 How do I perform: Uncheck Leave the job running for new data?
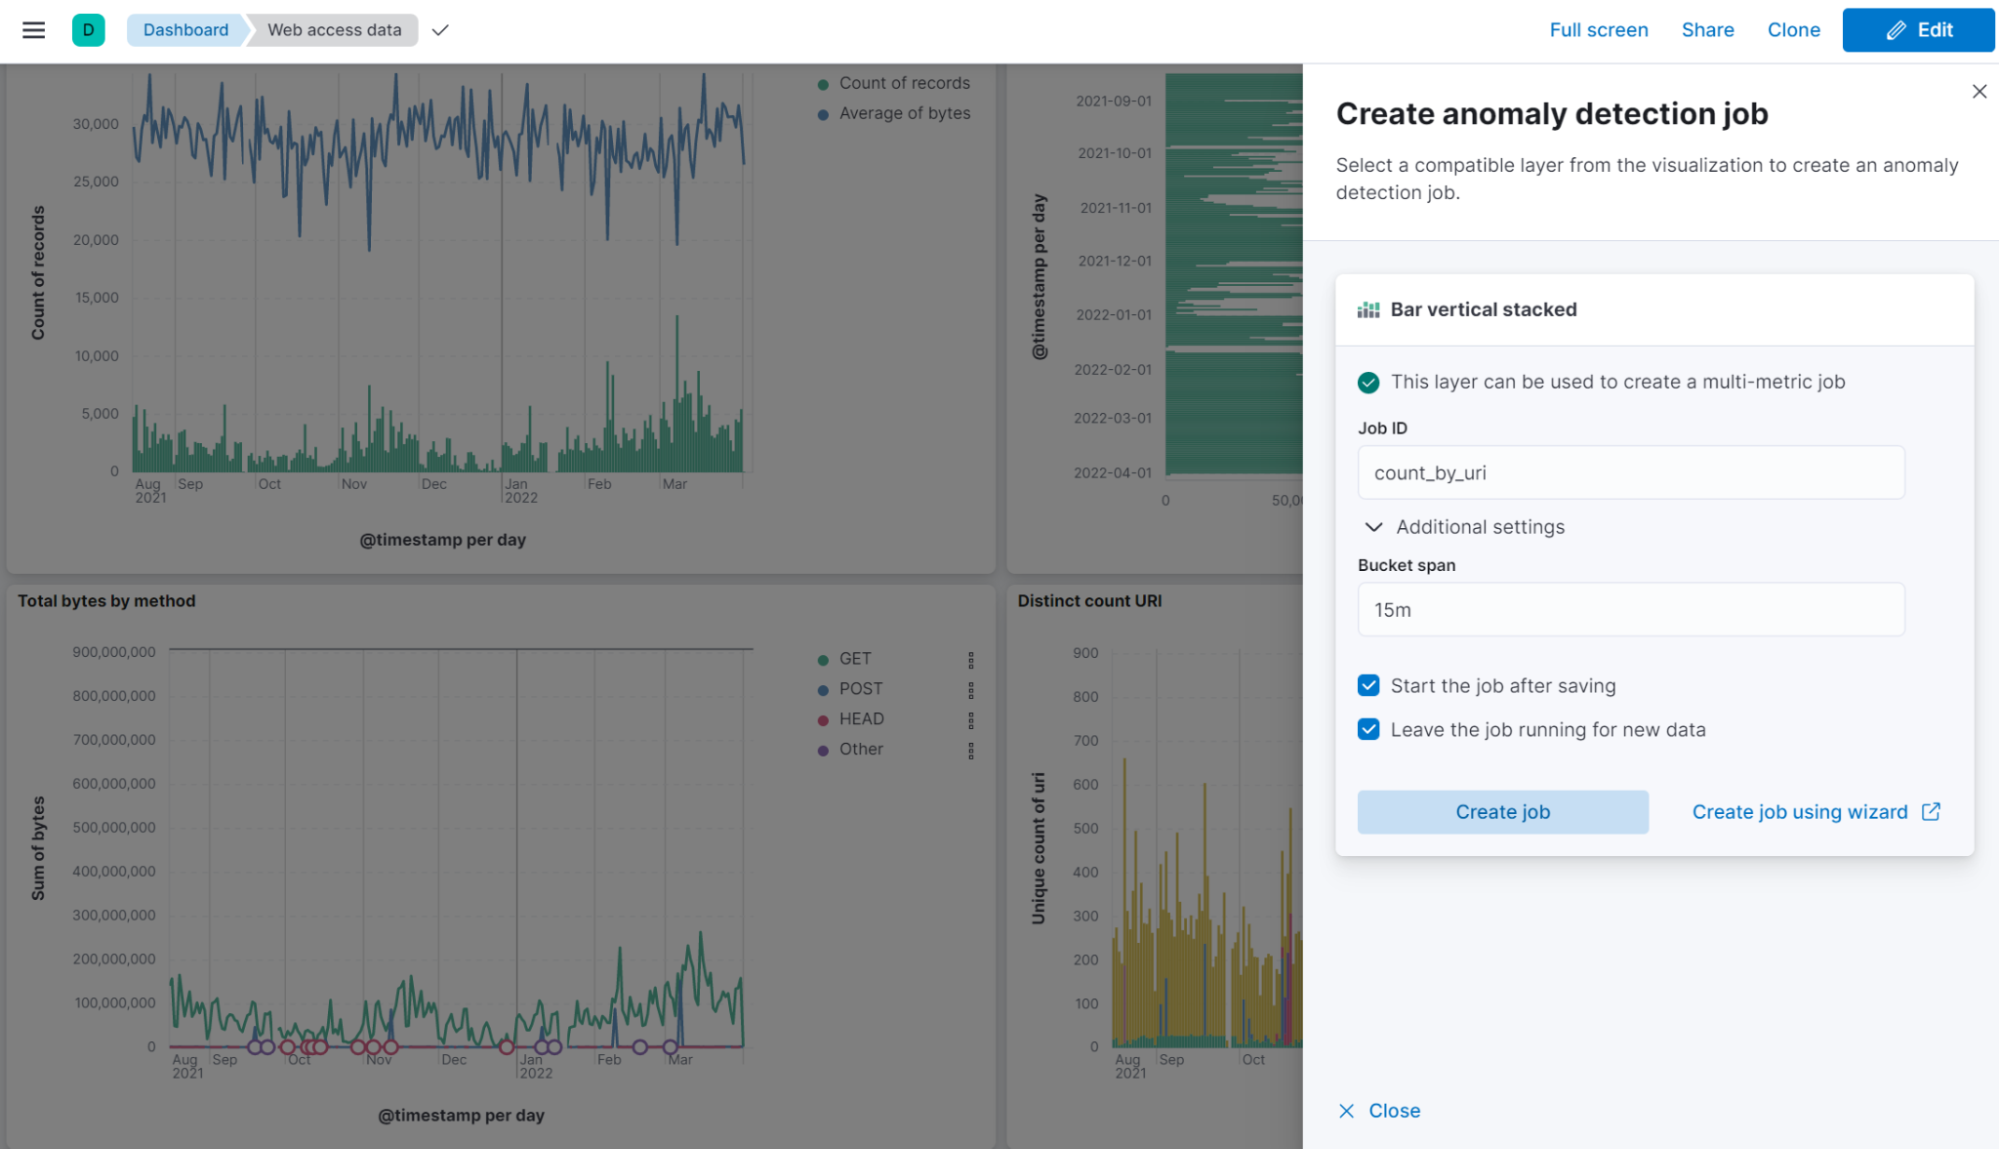pyautogui.click(x=1368, y=729)
